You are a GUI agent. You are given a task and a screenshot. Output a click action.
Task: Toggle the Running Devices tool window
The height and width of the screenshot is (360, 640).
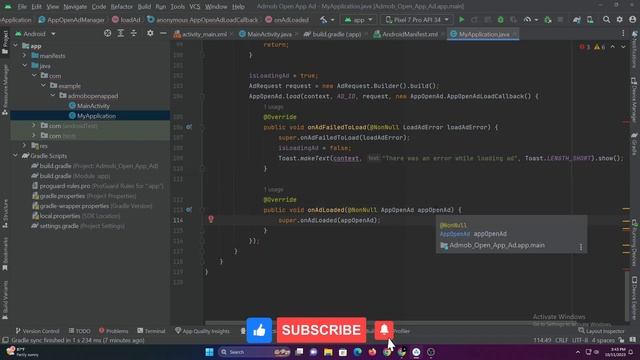point(634,243)
